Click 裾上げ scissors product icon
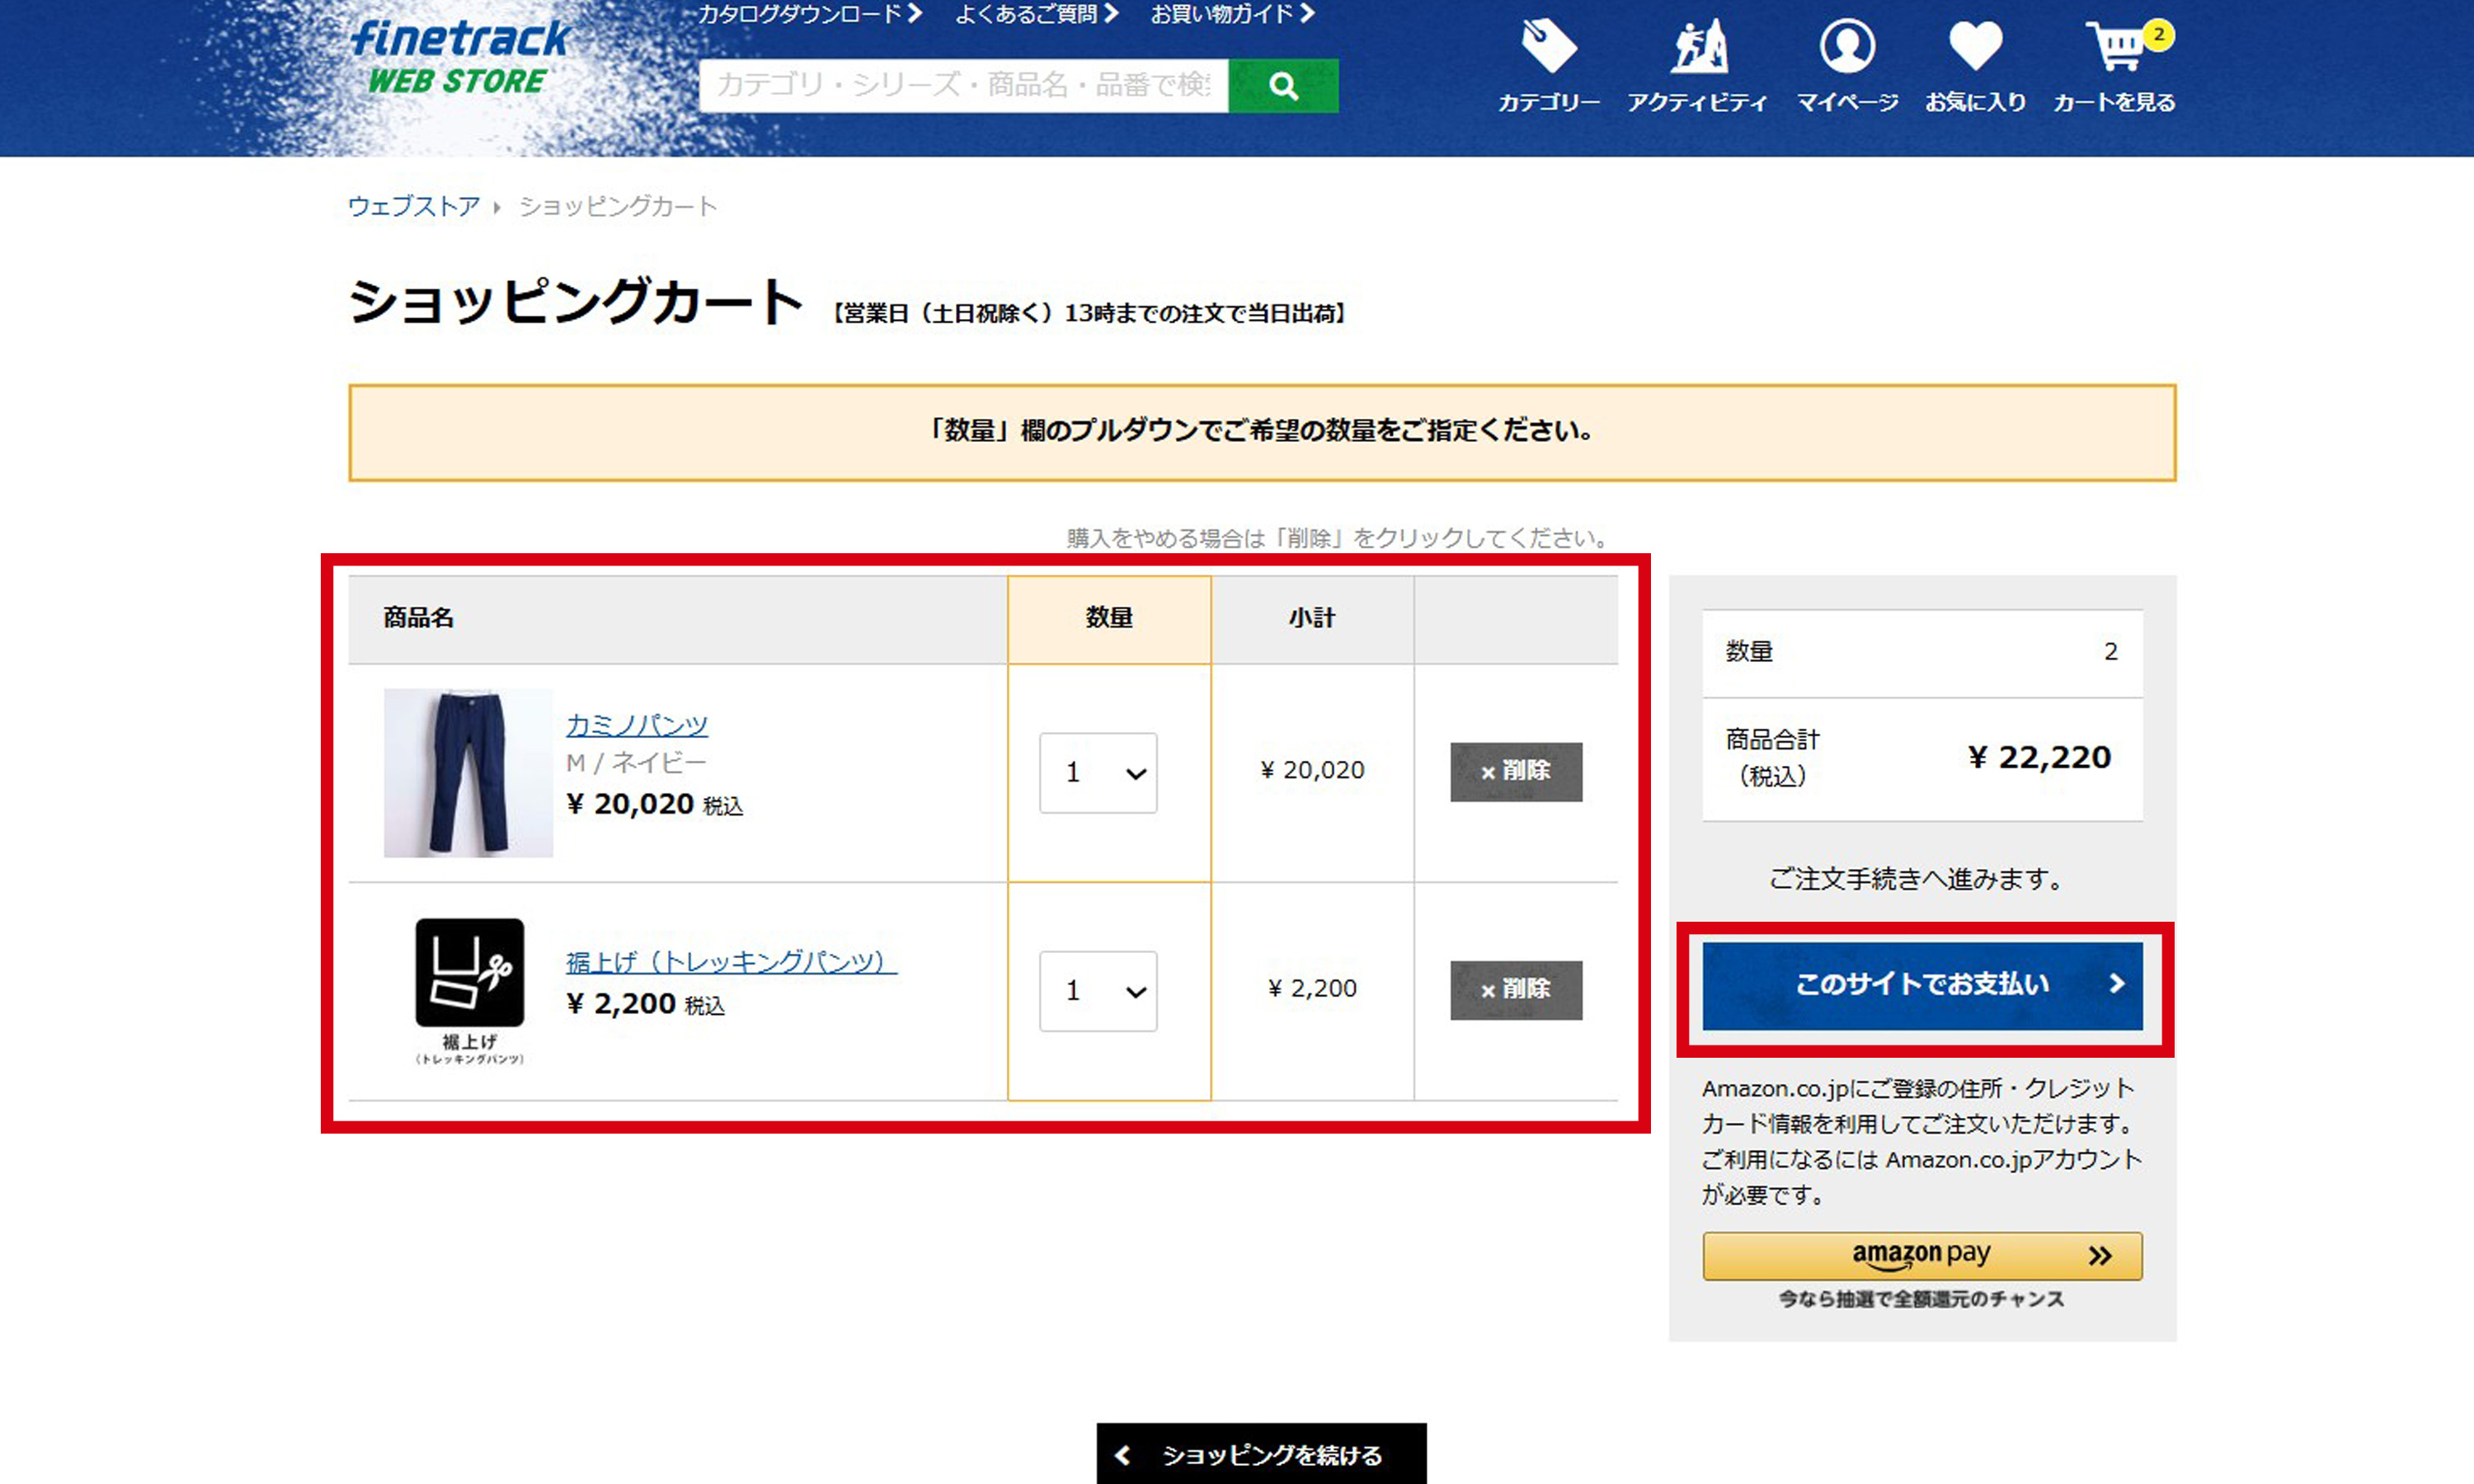 pyautogui.click(x=469, y=973)
